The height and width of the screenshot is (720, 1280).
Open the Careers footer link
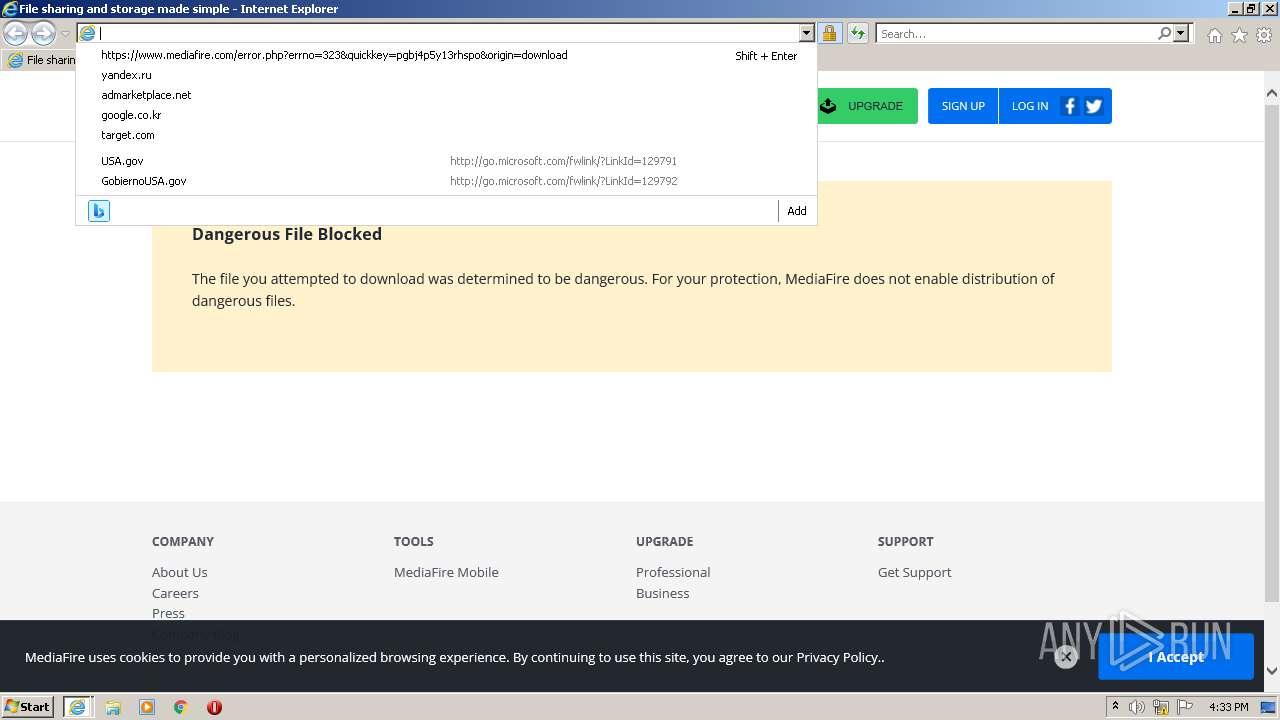[x=175, y=593]
